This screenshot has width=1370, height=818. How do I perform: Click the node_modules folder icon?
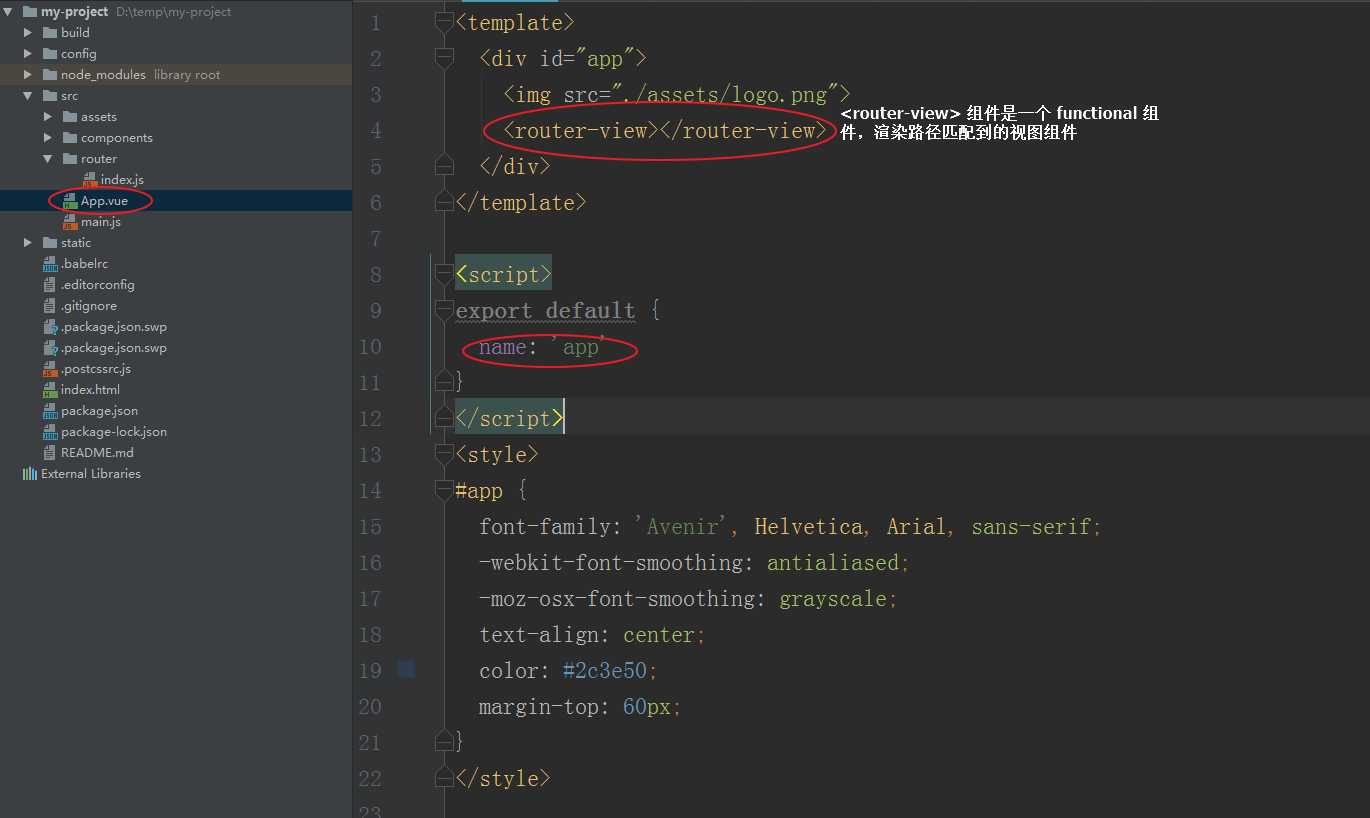[50, 75]
